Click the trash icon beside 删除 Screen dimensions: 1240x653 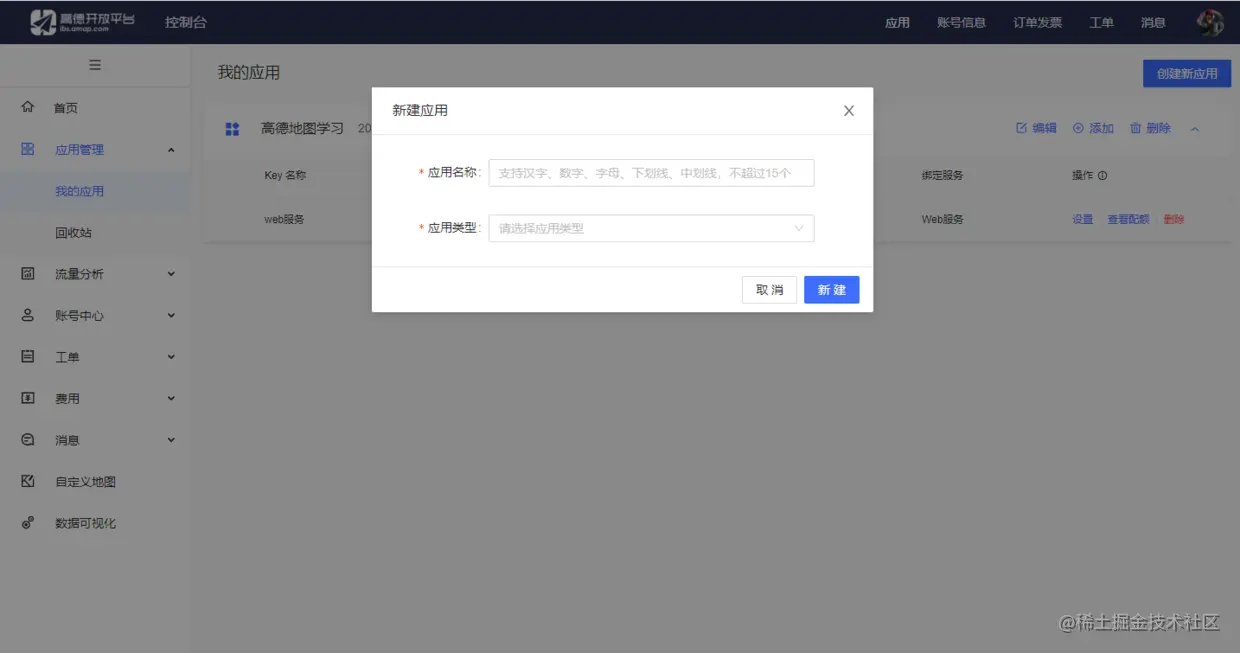click(1135, 128)
